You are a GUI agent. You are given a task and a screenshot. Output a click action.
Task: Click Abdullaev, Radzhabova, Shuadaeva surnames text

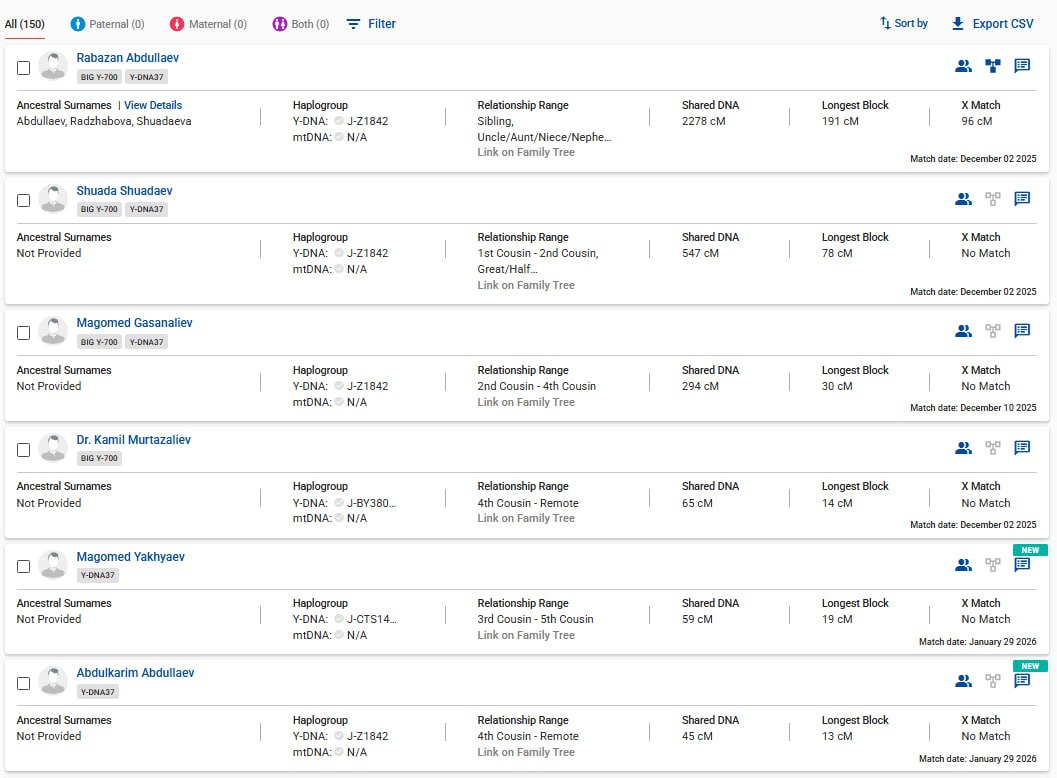(x=104, y=121)
